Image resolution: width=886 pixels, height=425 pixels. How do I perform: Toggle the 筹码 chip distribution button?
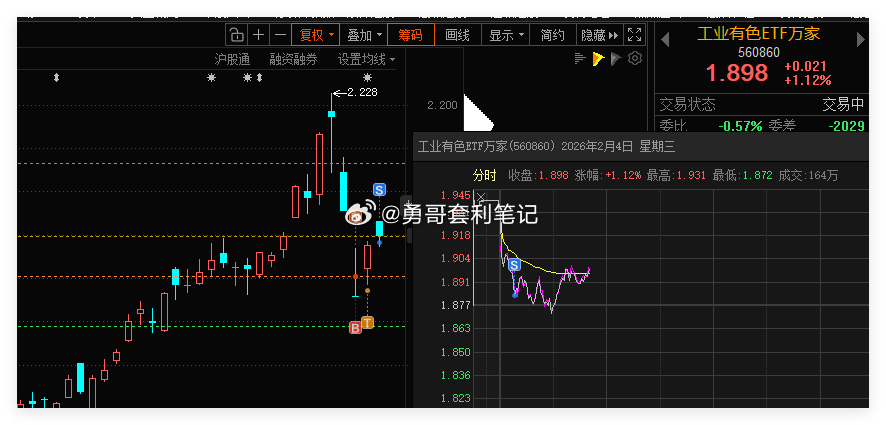(411, 35)
